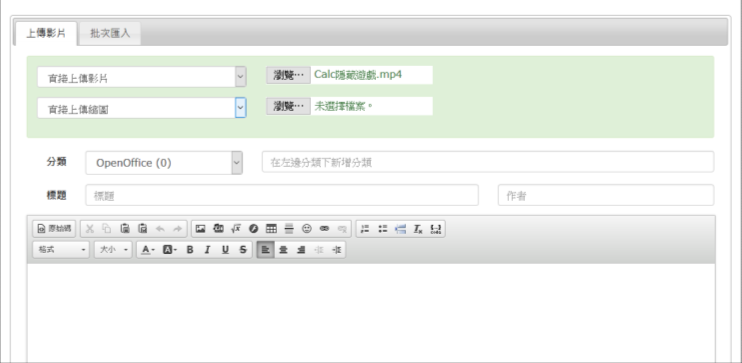Click the 原始碼 source button
The height and width of the screenshot is (363, 742).
(54, 229)
